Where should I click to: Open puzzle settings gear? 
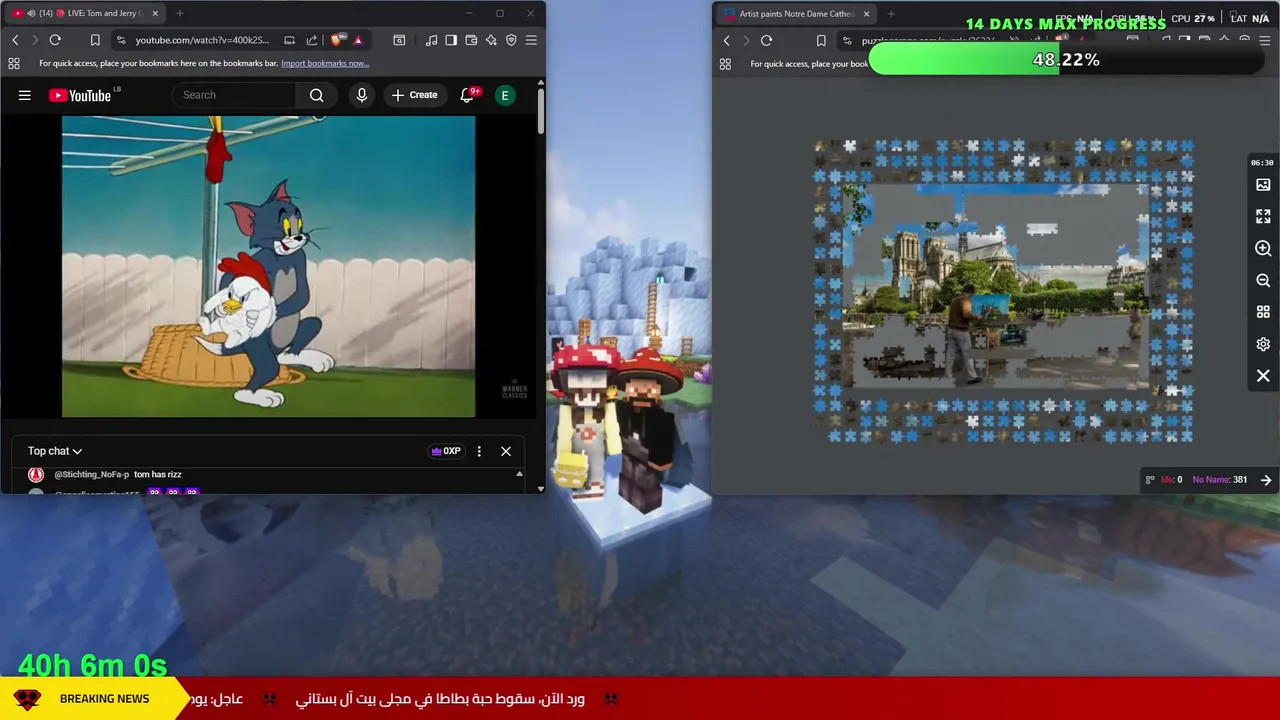pos(1263,344)
